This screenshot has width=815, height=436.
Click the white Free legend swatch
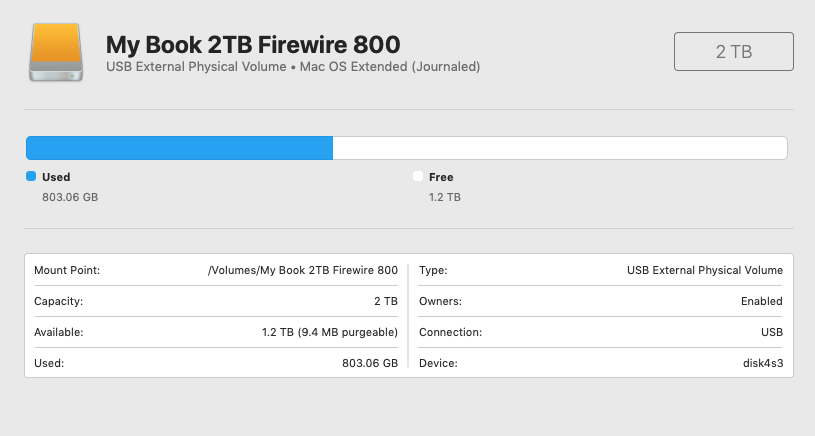click(x=418, y=177)
